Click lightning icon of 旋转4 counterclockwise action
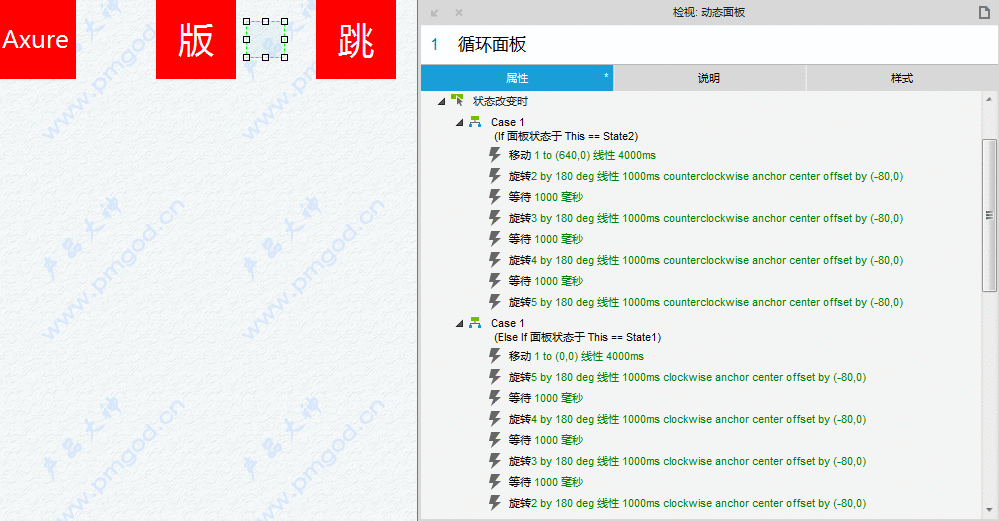The width and height of the screenshot is (999, 521). [x=495, y=260]
